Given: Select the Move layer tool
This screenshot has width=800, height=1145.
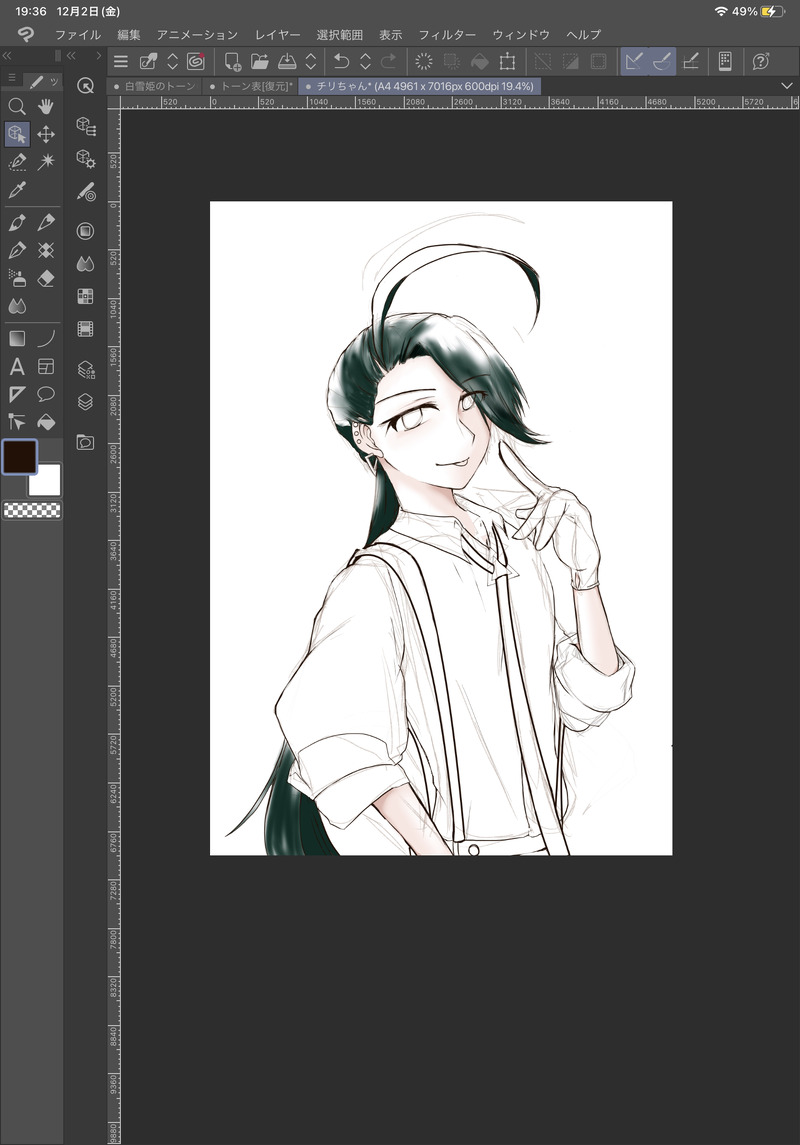Looking at the screenshot, I should 46,134.
